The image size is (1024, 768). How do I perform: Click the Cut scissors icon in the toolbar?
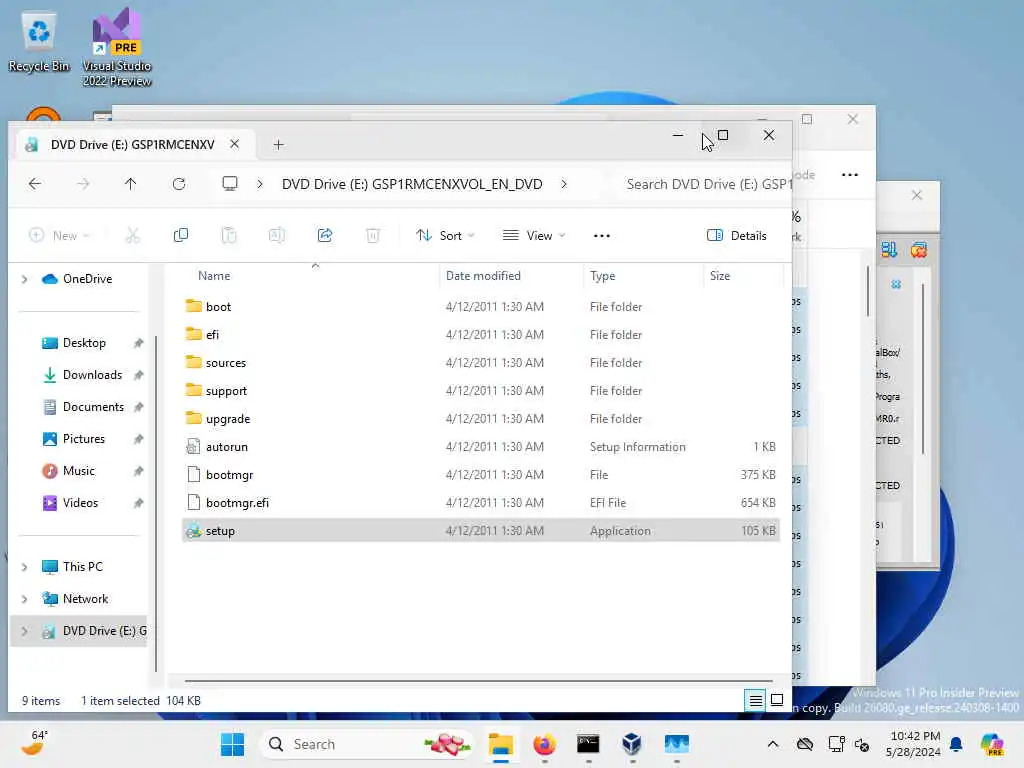(x=133, y=235)
